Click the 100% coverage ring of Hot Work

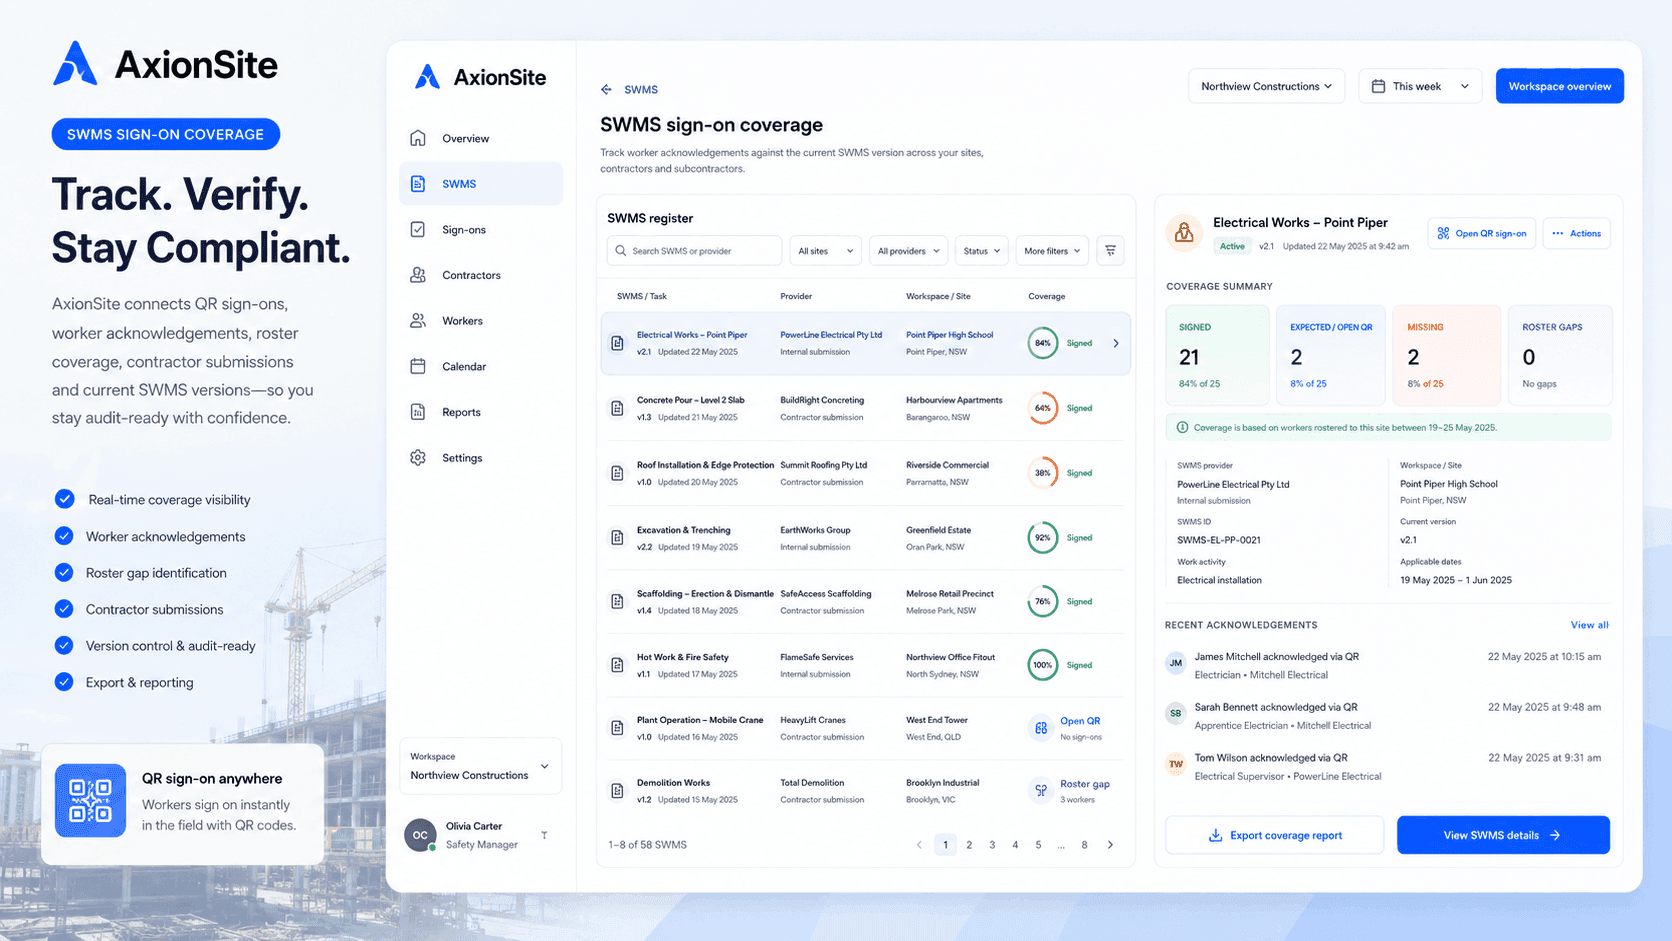pyautogui.click(x=1042, y=665)
